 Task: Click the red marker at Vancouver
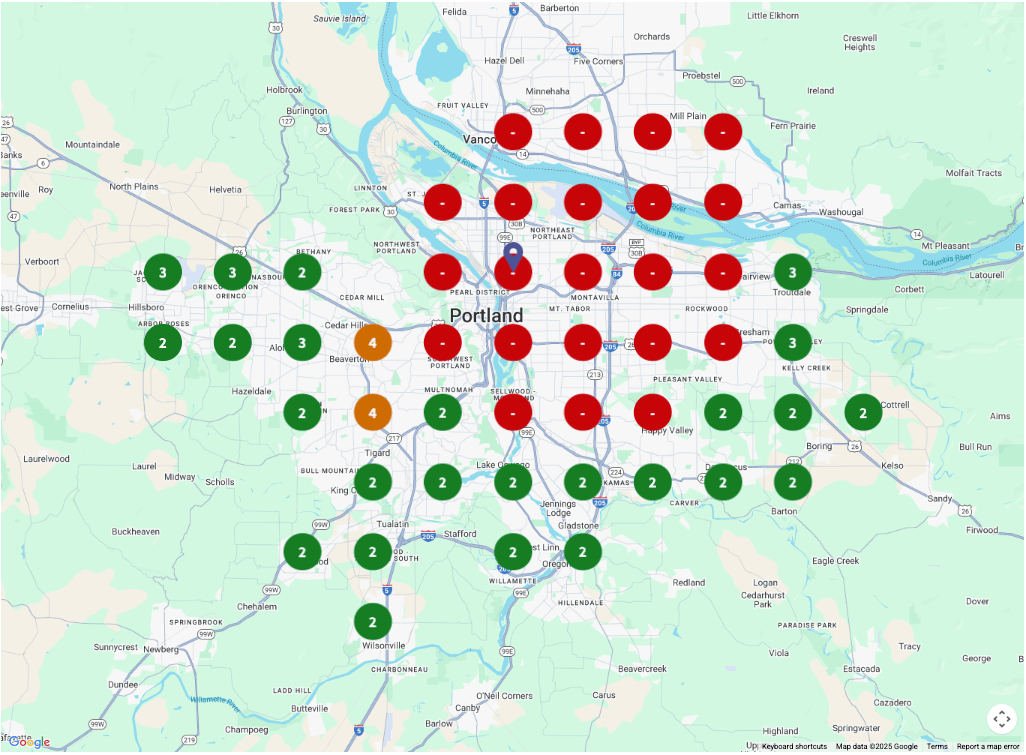tap(513, 132)
